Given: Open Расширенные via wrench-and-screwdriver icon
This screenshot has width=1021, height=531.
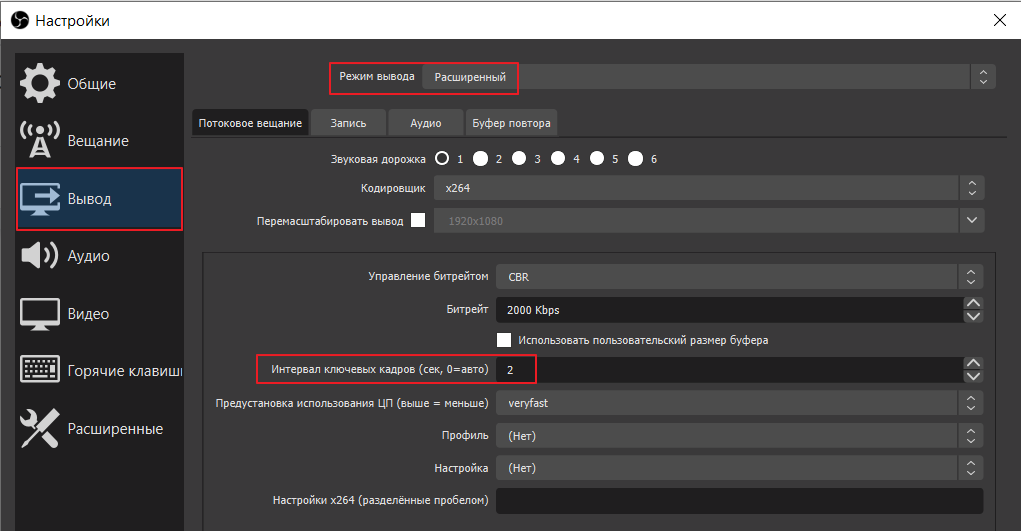Looking at the screenshot, I should (40, 428).
